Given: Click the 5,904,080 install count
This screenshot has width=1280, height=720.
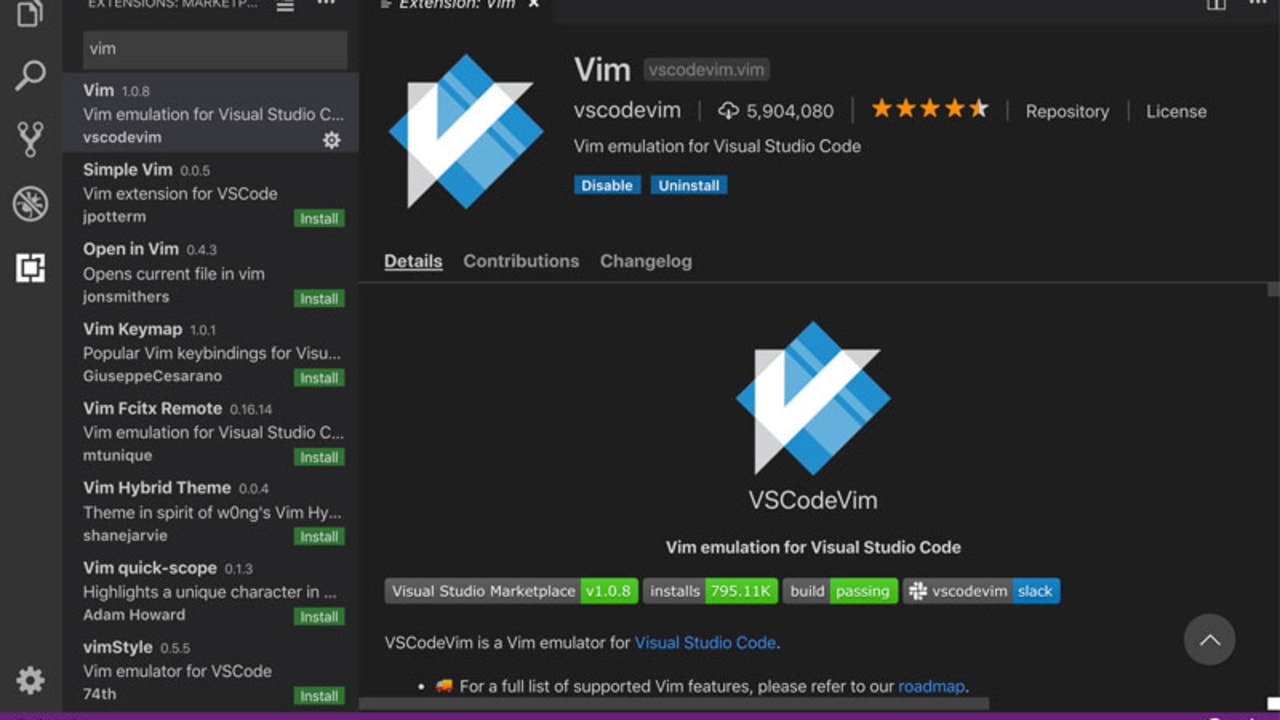Looking at the screenshot, I should (x=790, y=111).
